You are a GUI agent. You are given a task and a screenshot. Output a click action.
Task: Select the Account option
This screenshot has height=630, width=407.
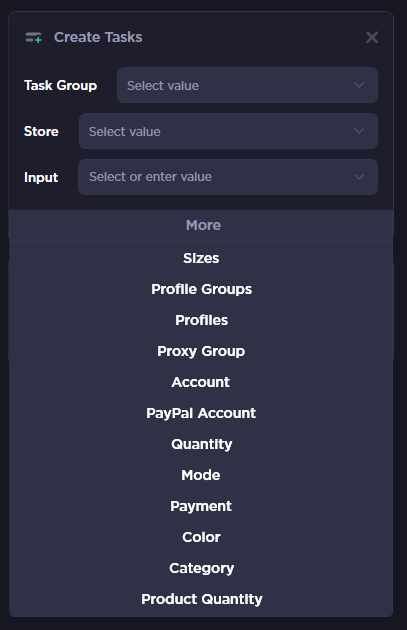click(201, 382)
